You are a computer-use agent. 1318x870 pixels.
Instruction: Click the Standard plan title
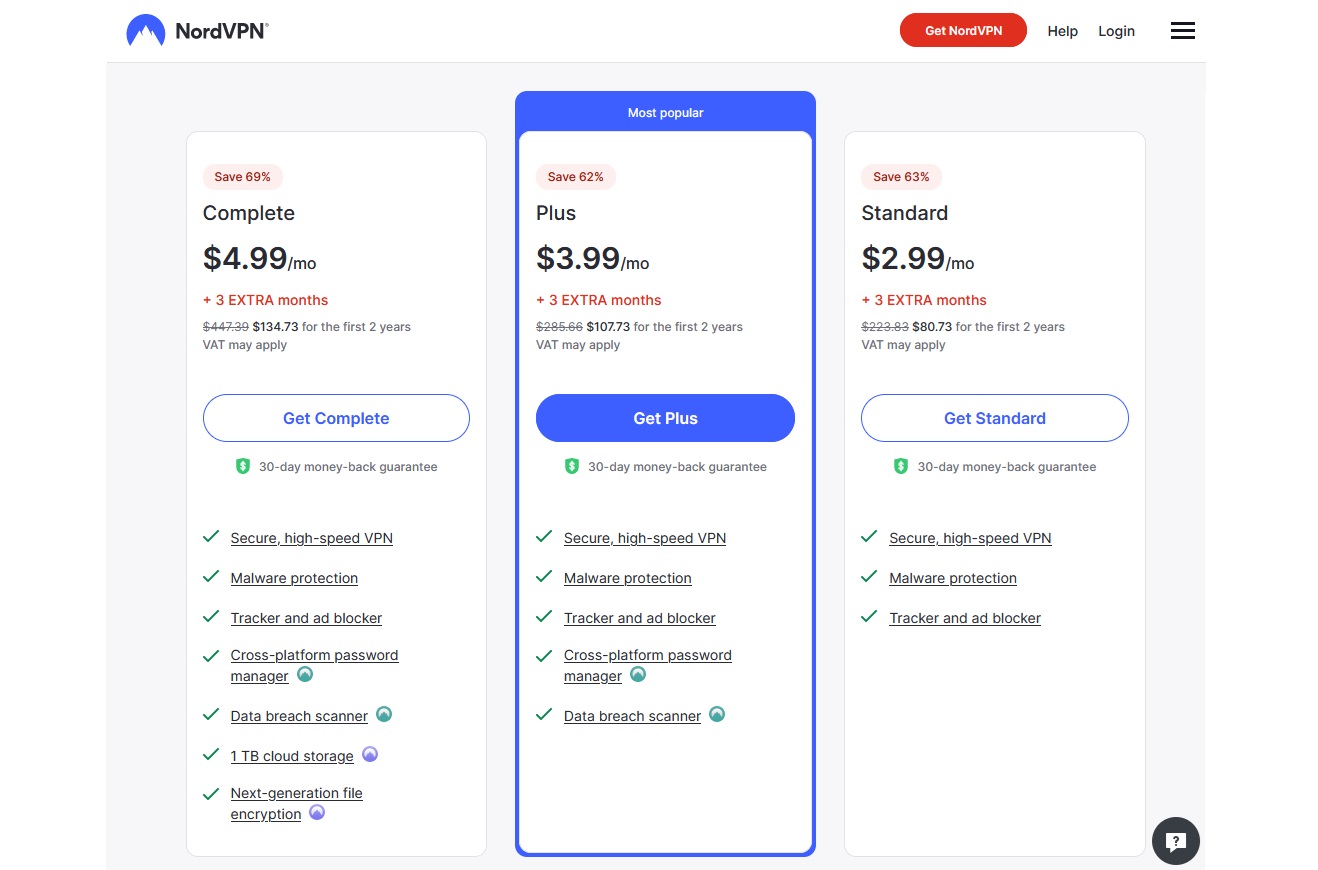[x=904, y=213]
